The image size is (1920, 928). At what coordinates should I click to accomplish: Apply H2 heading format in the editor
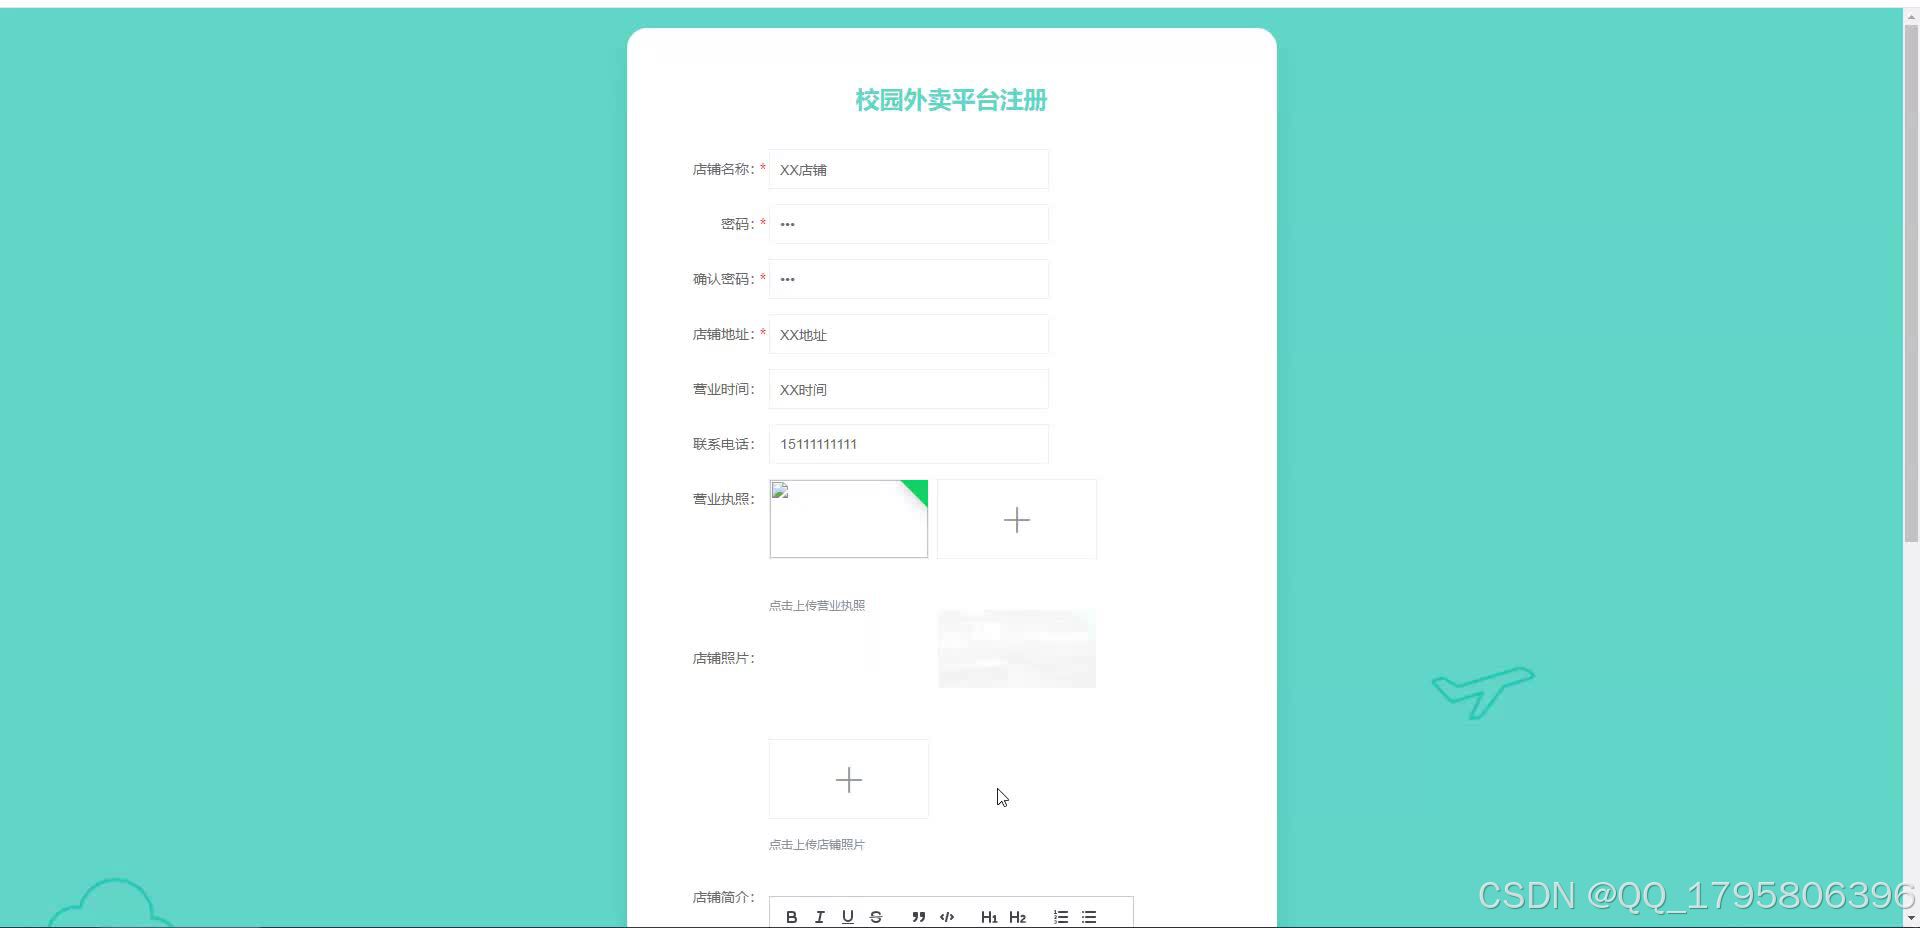coord(1018,916)
